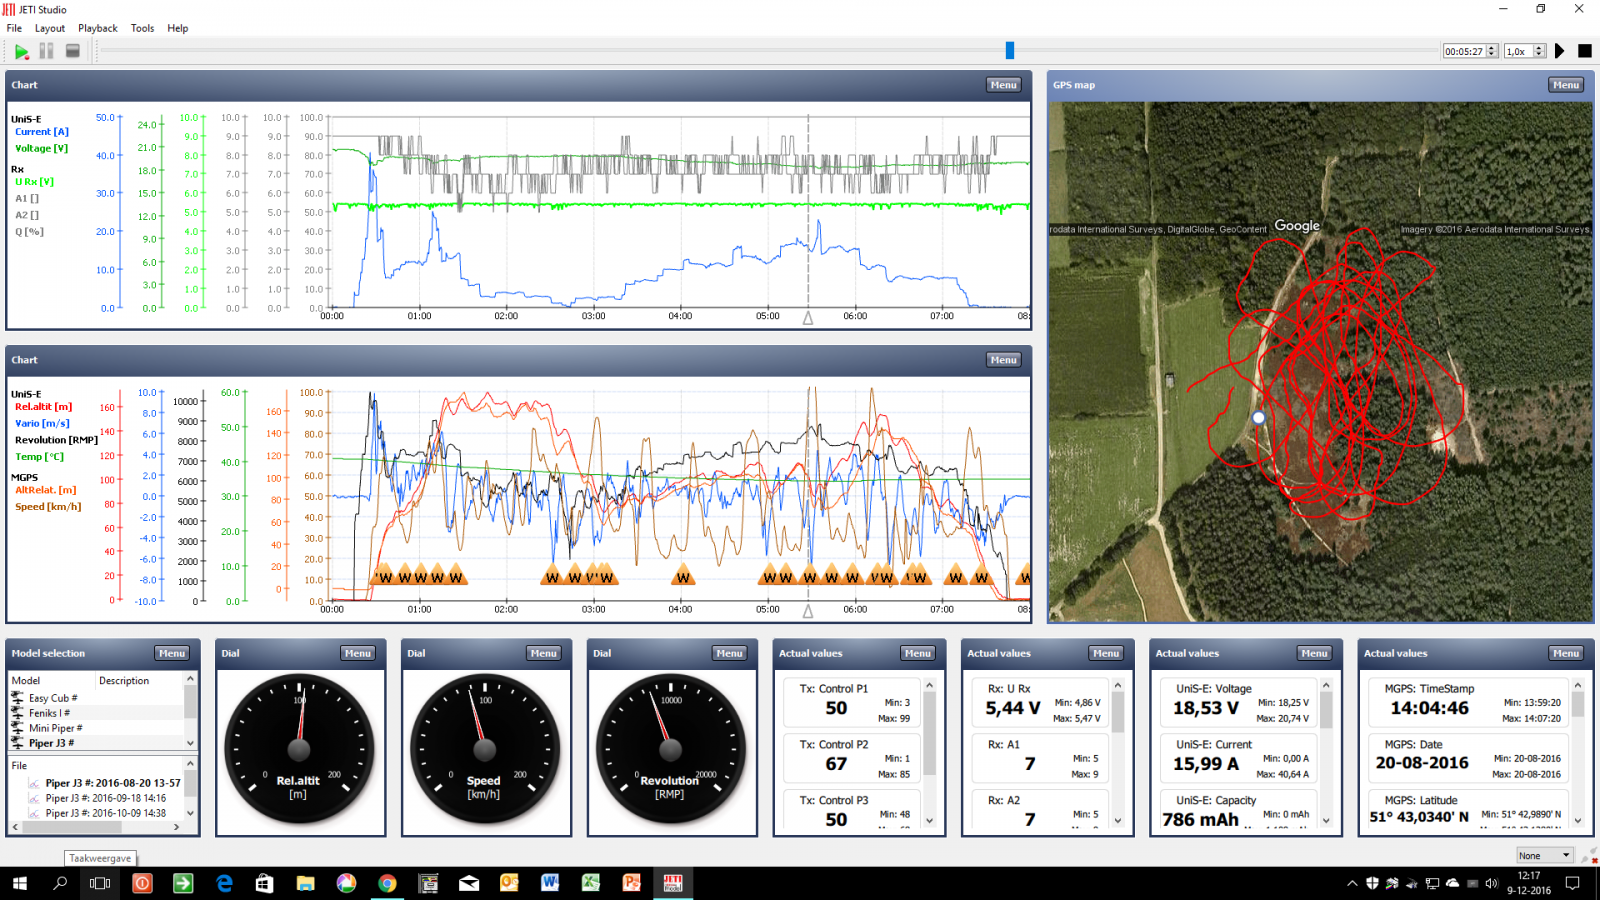
Task: Open Menu of the GPS map panel
Action: pos(1566,85)
